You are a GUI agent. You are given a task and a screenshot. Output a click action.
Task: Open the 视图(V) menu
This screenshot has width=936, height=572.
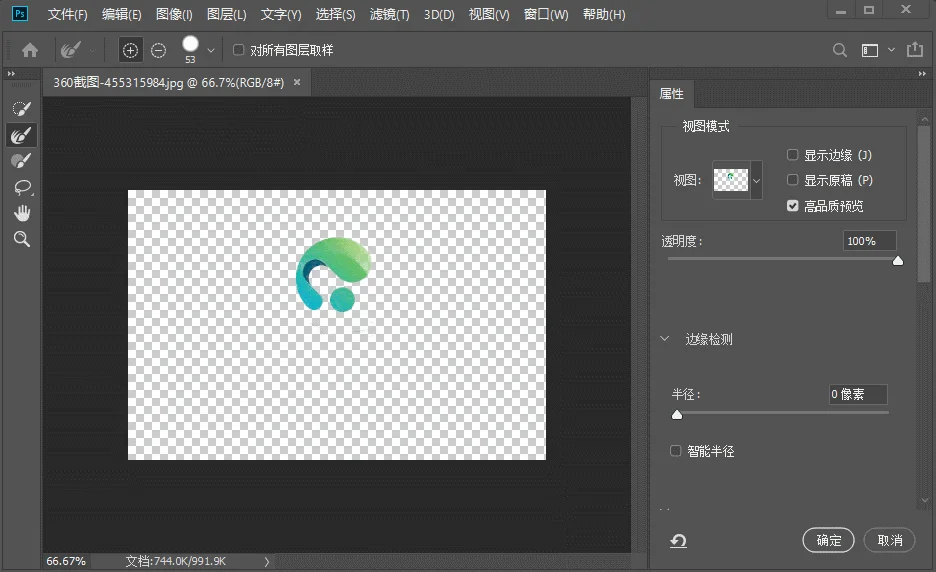[489, 14]
